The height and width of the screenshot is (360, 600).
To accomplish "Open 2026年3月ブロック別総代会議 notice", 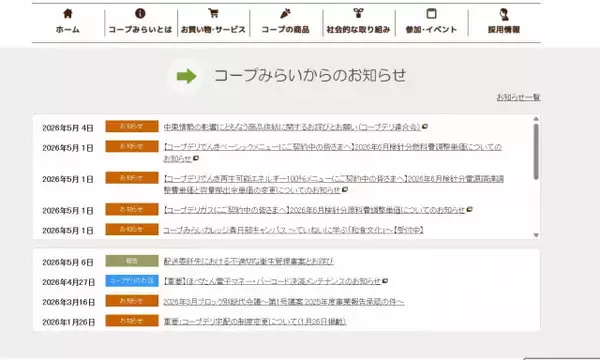I will coord(284,301).
